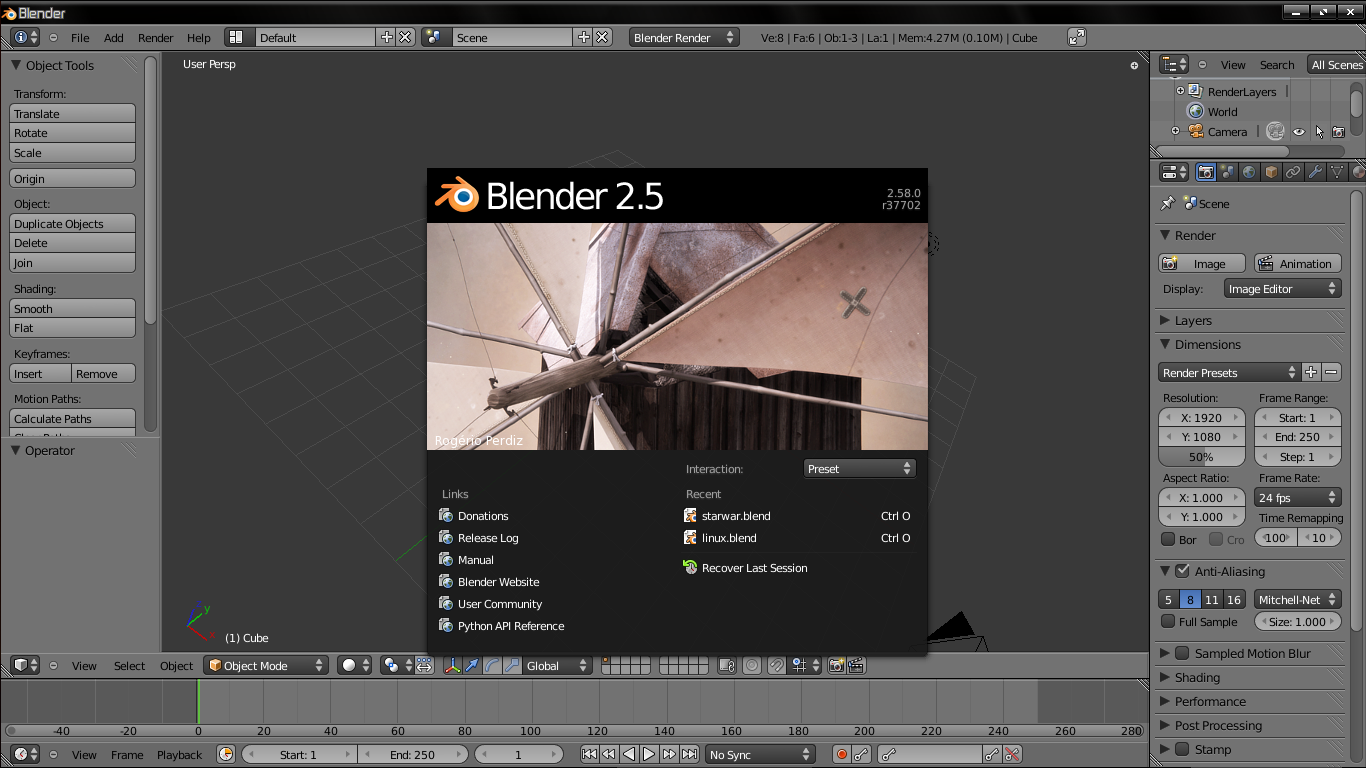This screenshot has height=768, width=1366.
Task: Play the animation in reverse
Action: click(629, 755)
